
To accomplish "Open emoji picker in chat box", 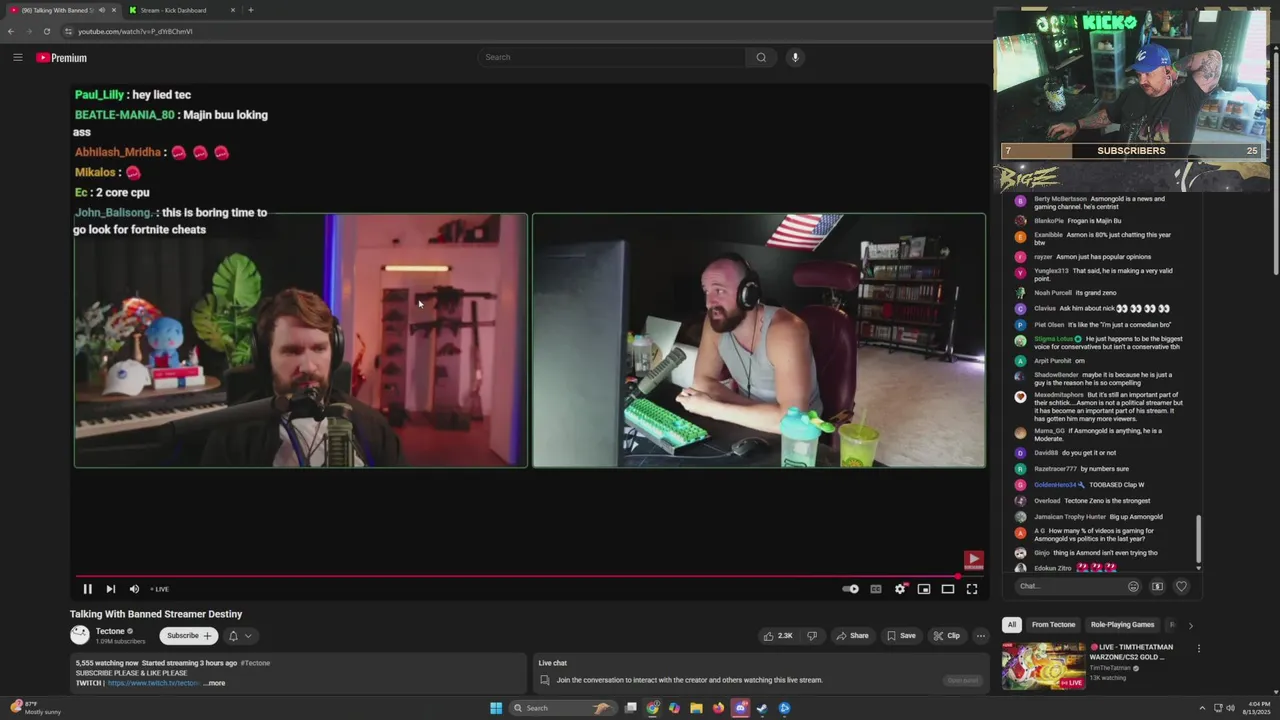I will 1133,586.
